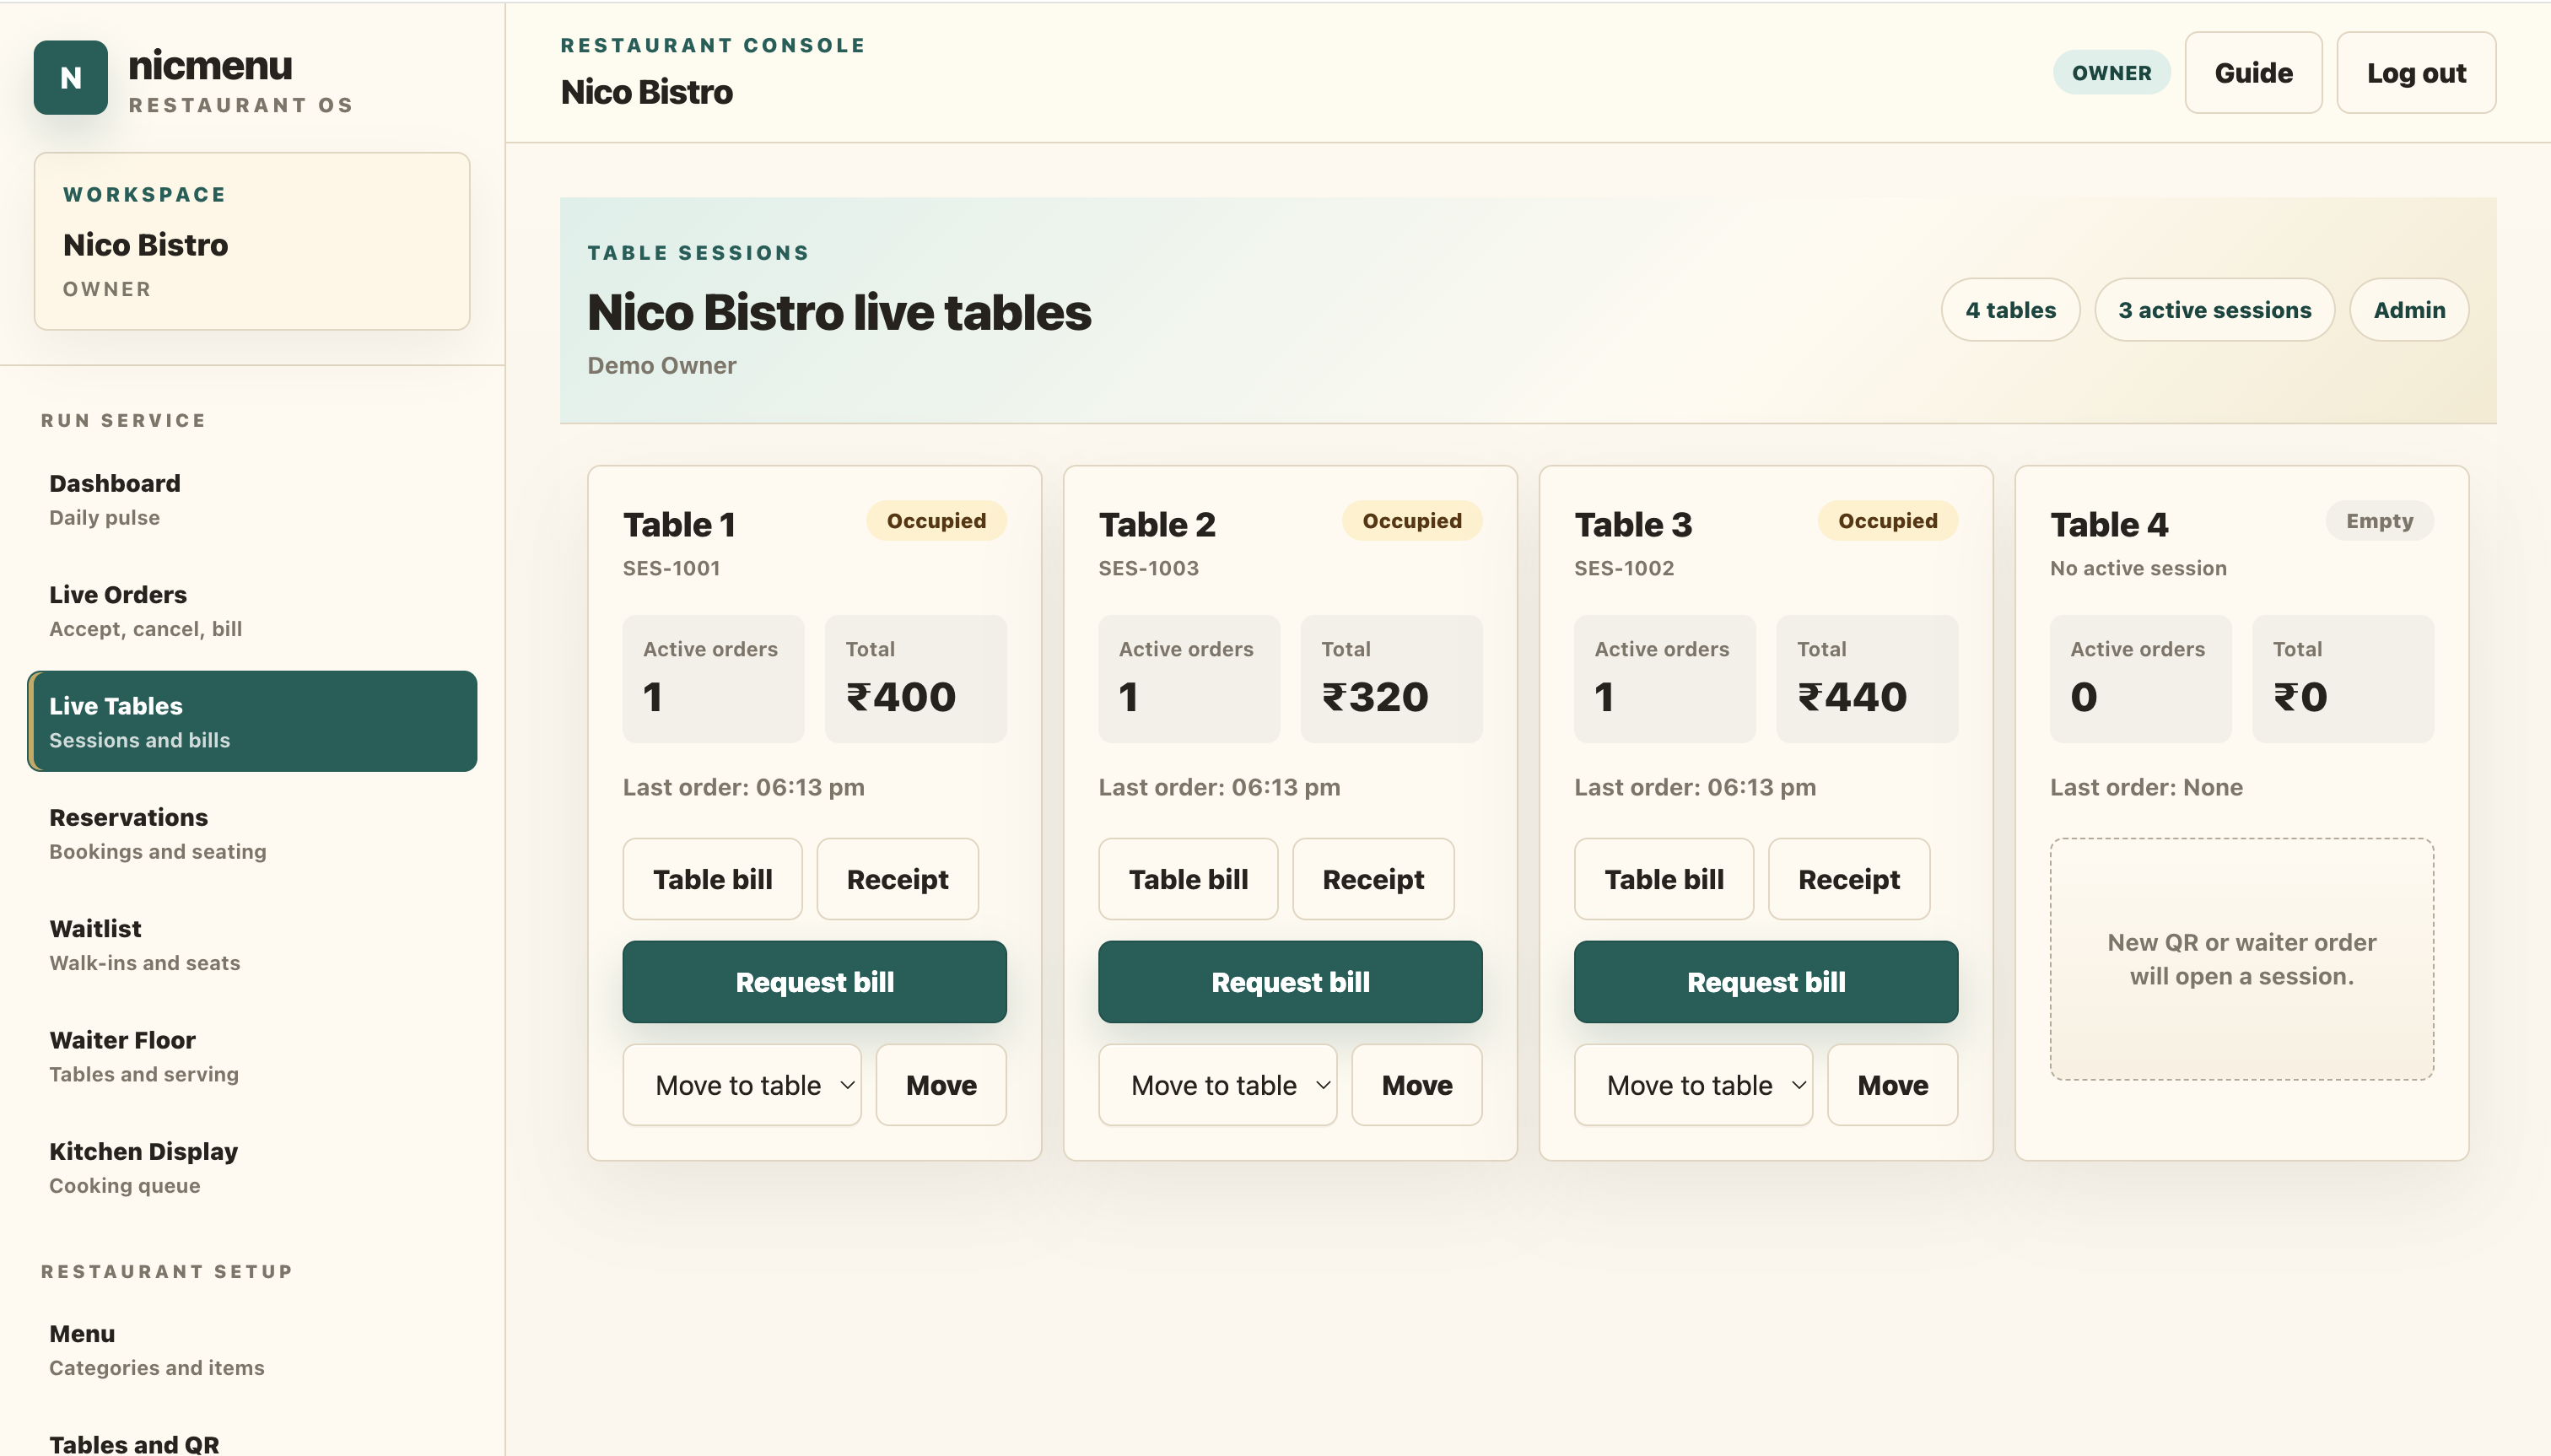Click the ₹320 total on Table 2
This screenshot has width=2551, height=1456.
pyautogui.click(x=1375, y=697)
